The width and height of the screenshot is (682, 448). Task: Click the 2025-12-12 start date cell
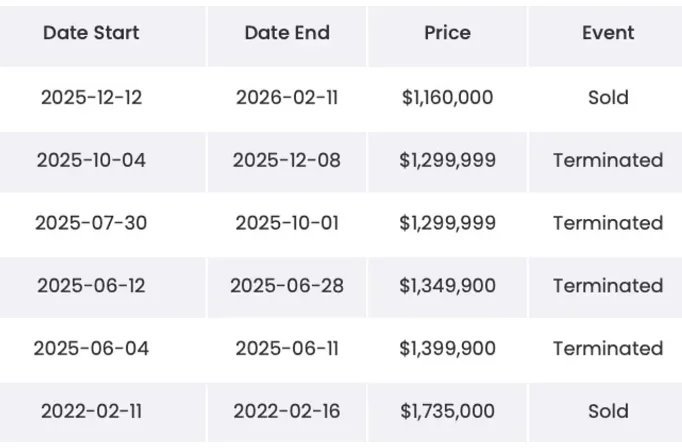point(91,98)
